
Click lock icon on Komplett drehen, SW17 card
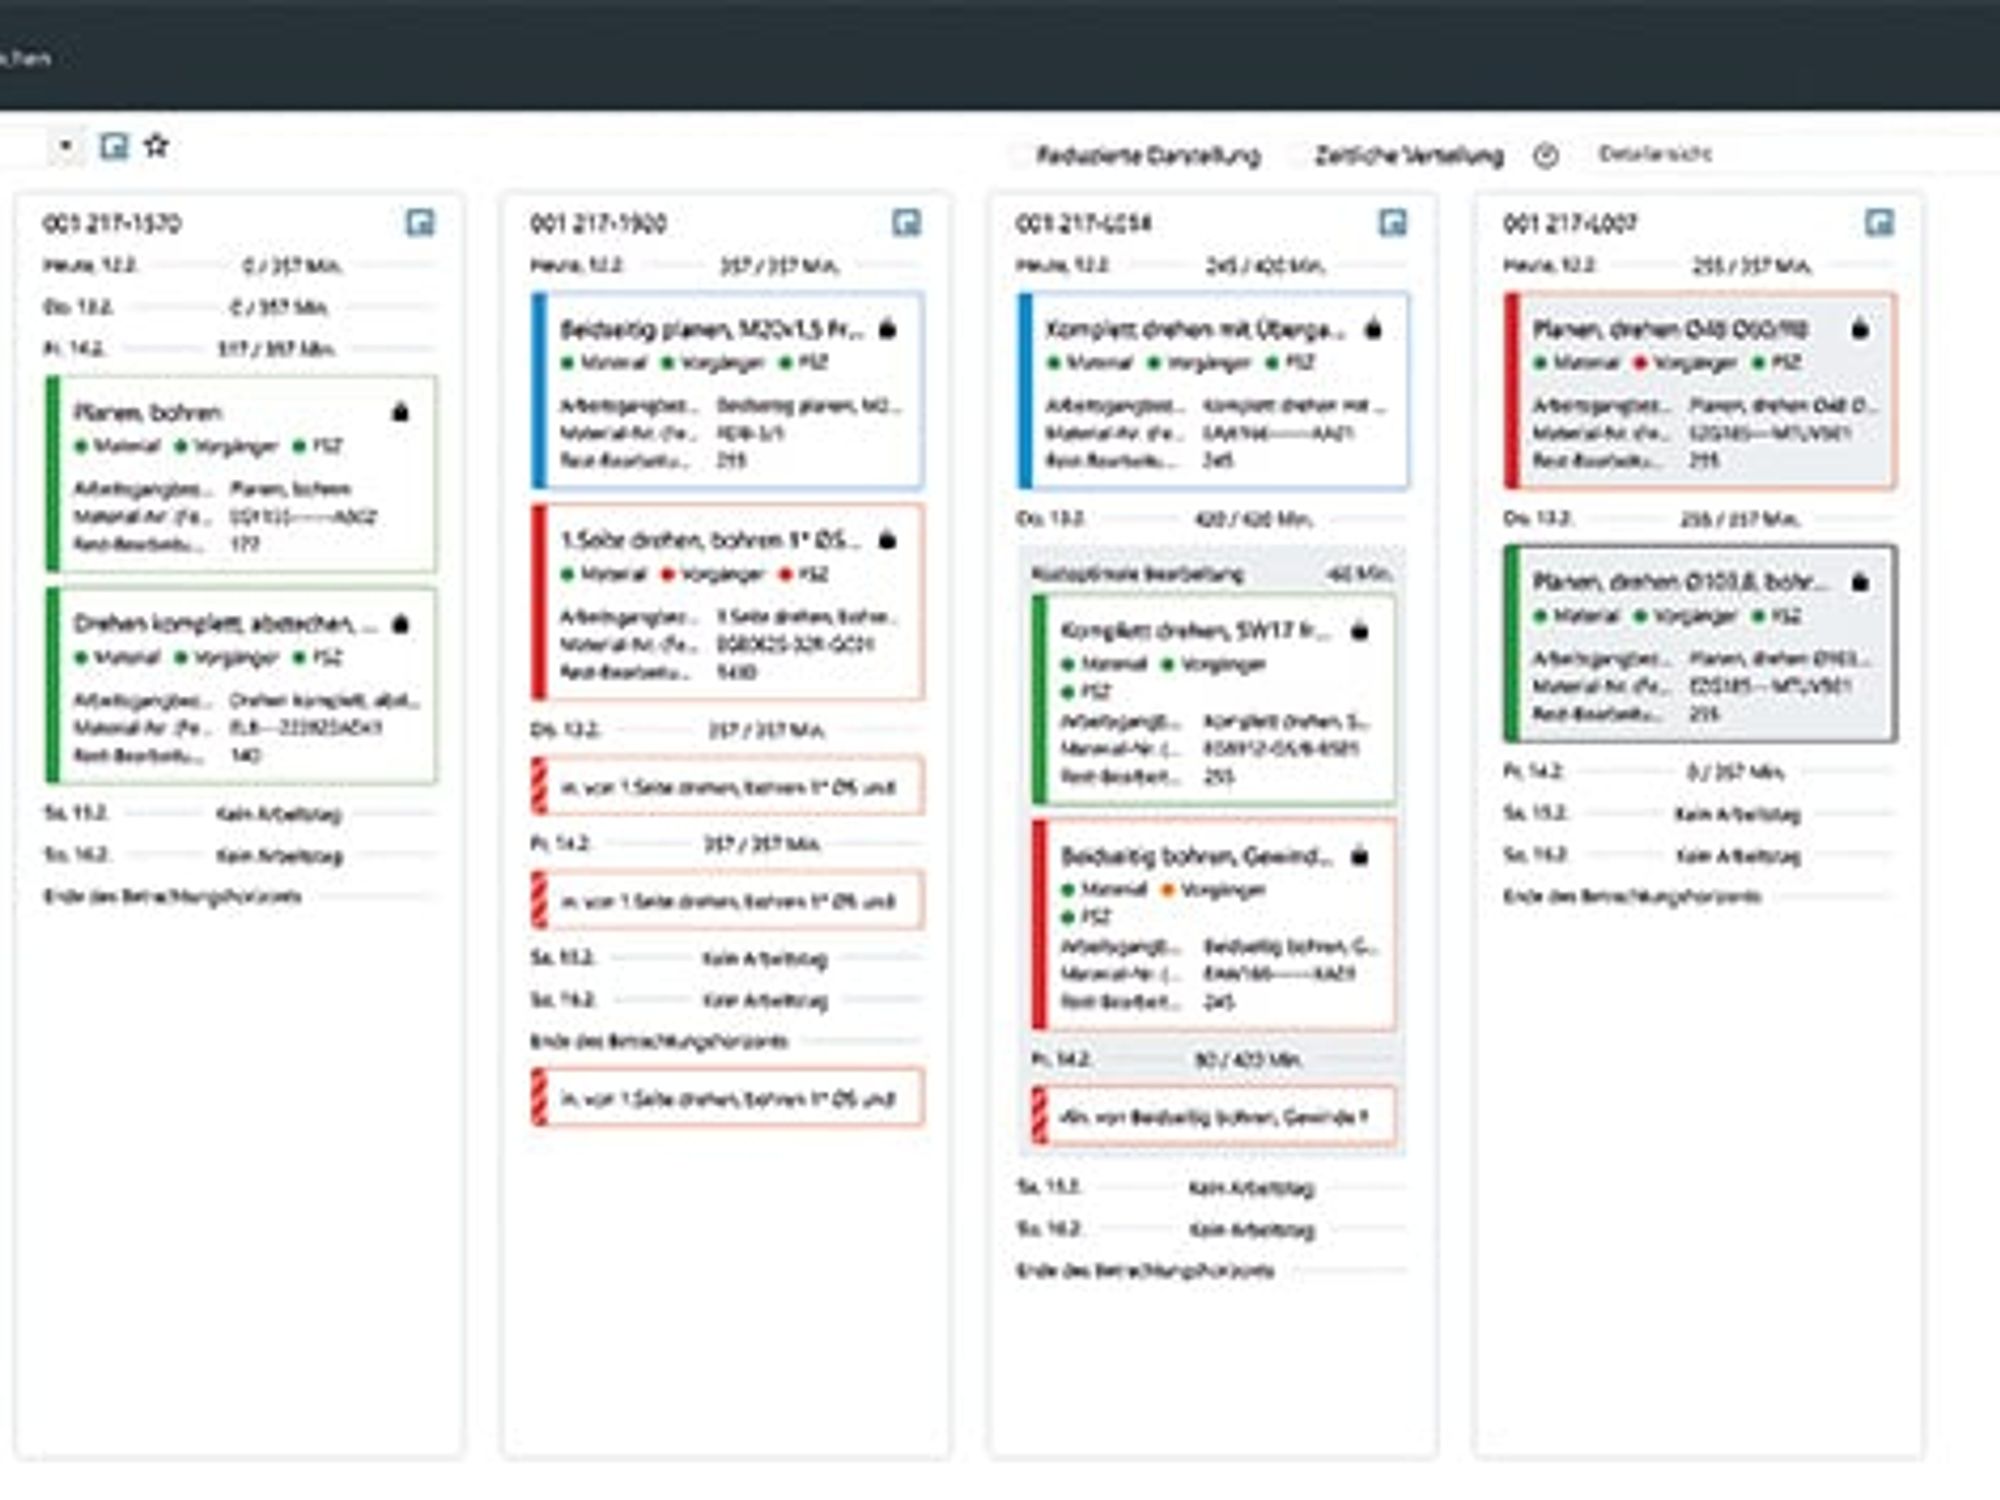click(x=1359, y=630)
